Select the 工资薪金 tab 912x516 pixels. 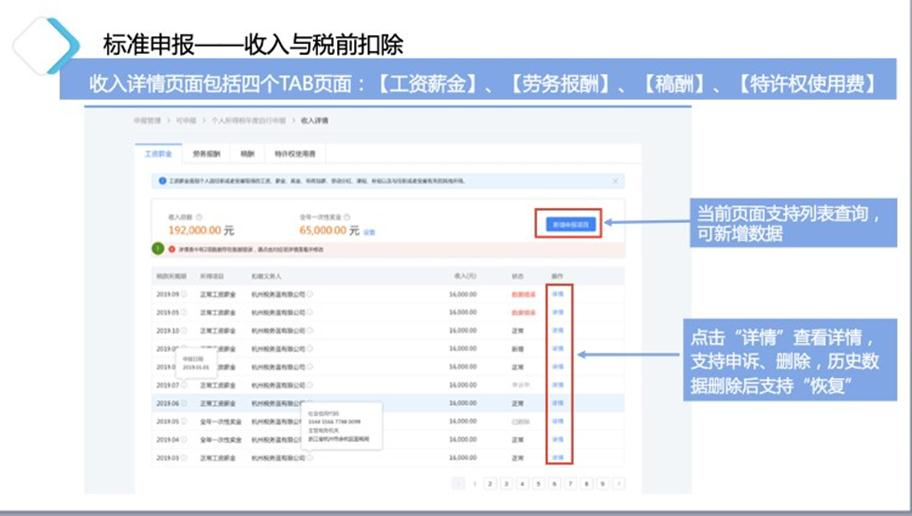158,154
